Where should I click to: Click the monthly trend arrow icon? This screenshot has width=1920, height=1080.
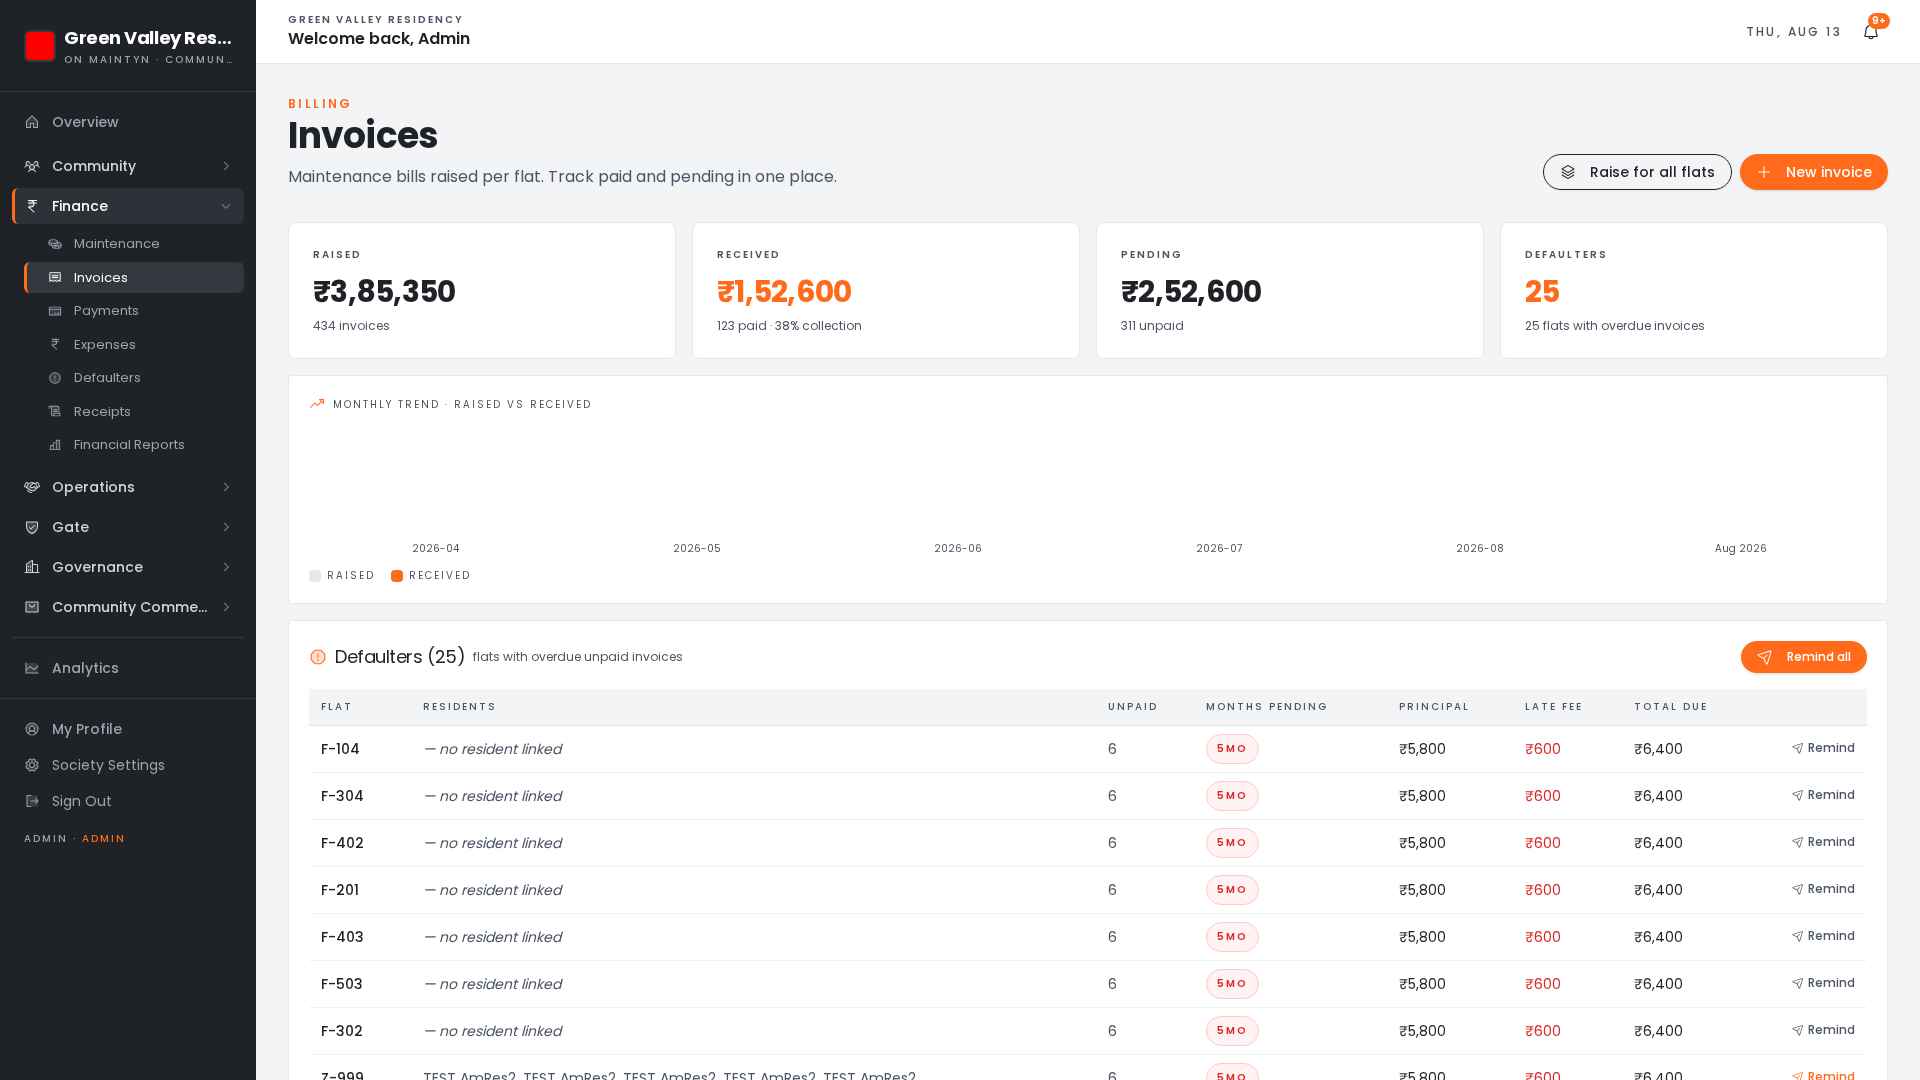click(x=317, y=404)
